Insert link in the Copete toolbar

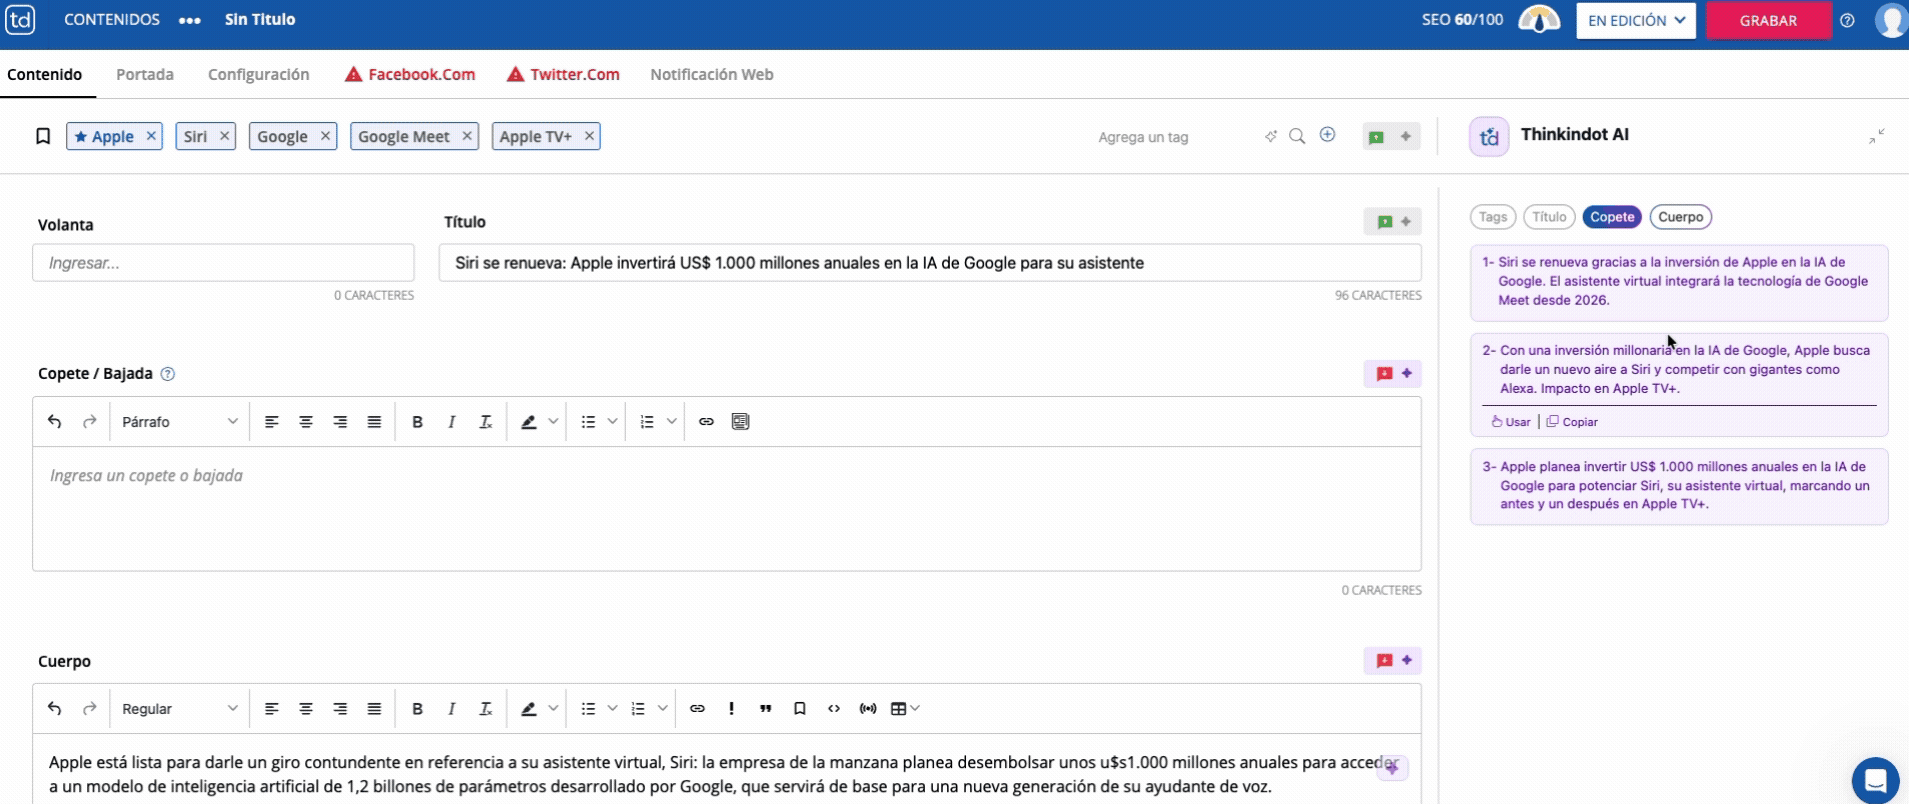coord(706,422)
